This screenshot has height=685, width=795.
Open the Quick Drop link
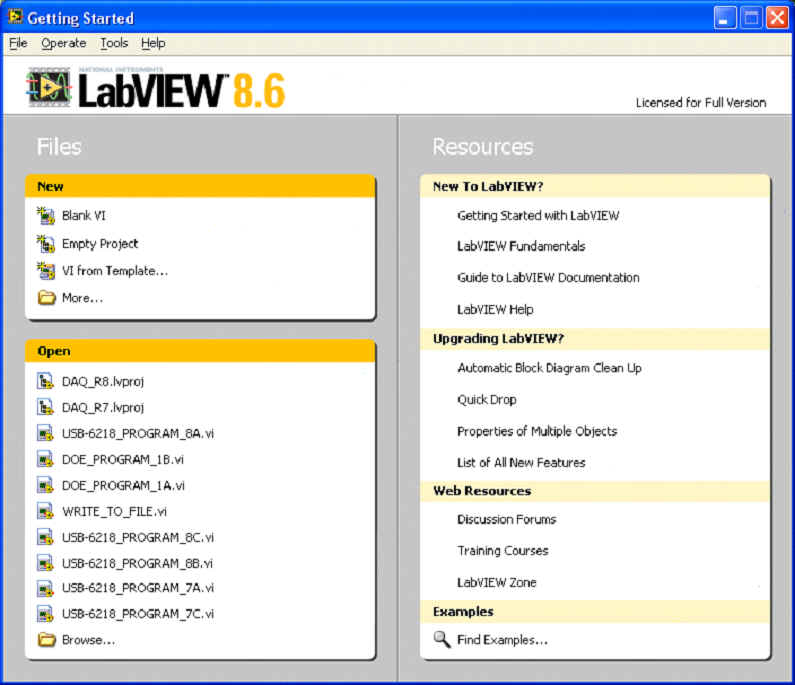[x=487, y=400]
